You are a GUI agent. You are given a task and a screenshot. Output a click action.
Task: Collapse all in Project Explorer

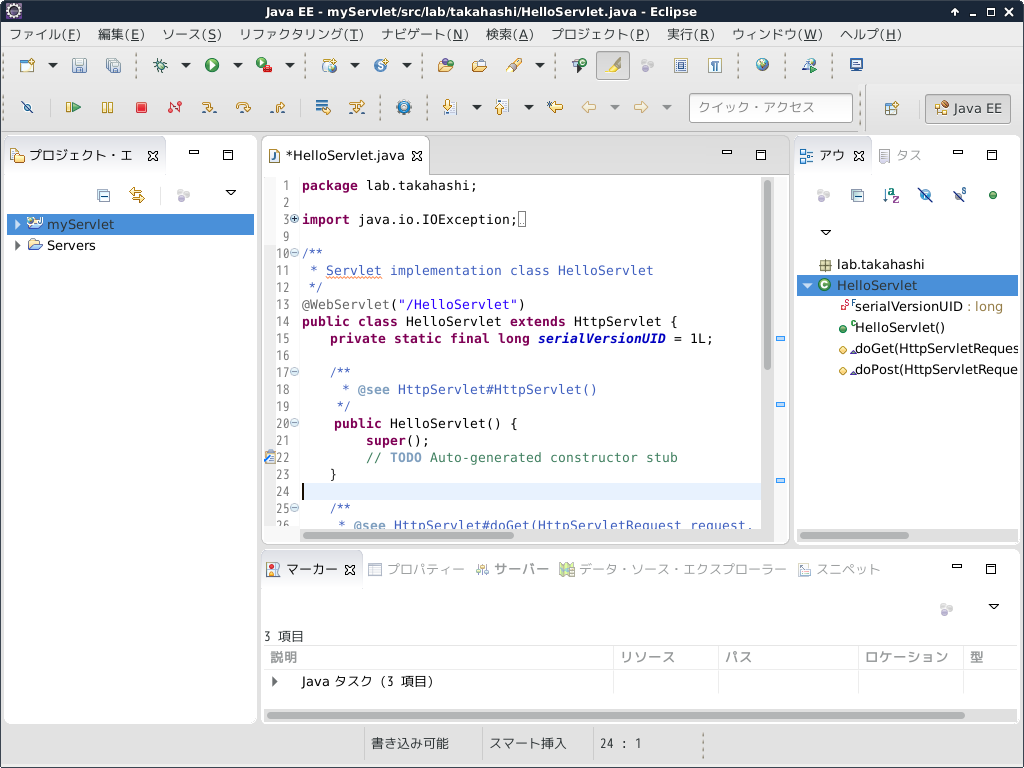(x=103, y=195)
